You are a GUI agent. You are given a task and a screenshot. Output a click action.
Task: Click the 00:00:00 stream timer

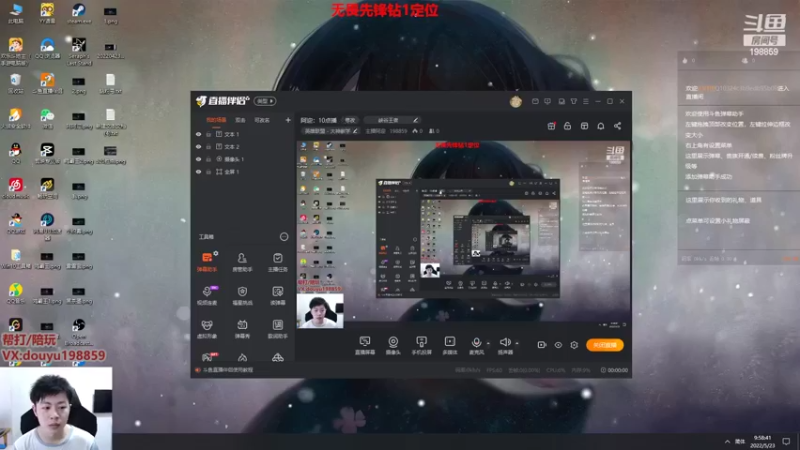pos(614,370)
